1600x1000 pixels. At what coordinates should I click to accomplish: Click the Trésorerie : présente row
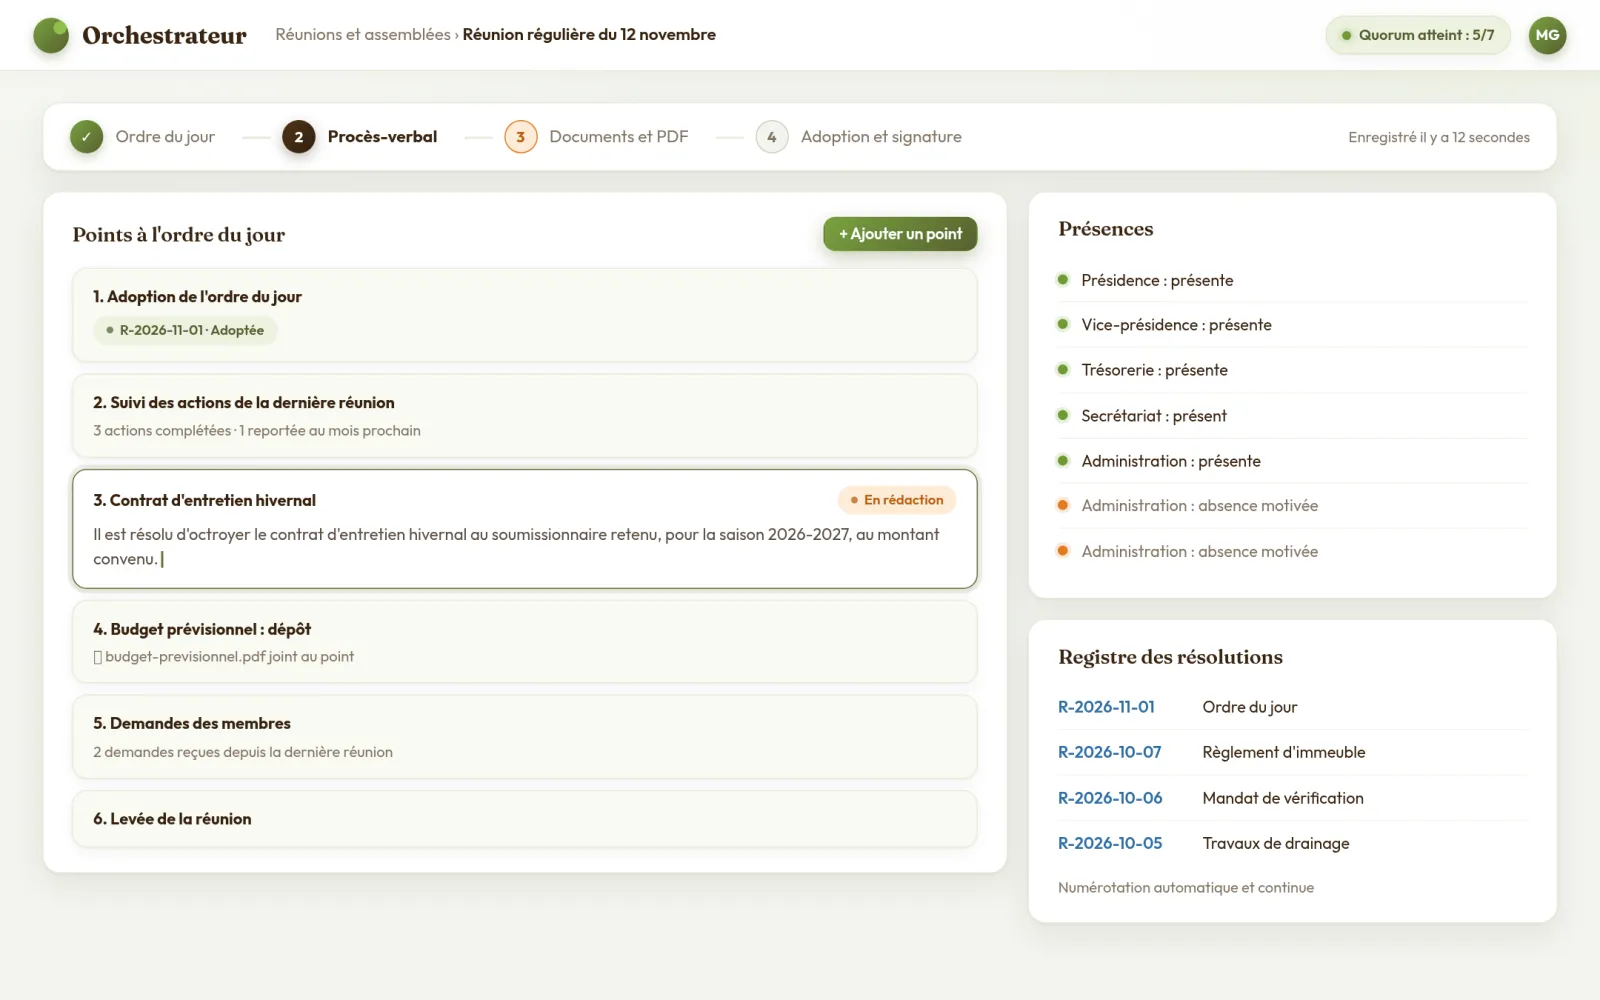pyautogui.click(x=1292, y=370)
